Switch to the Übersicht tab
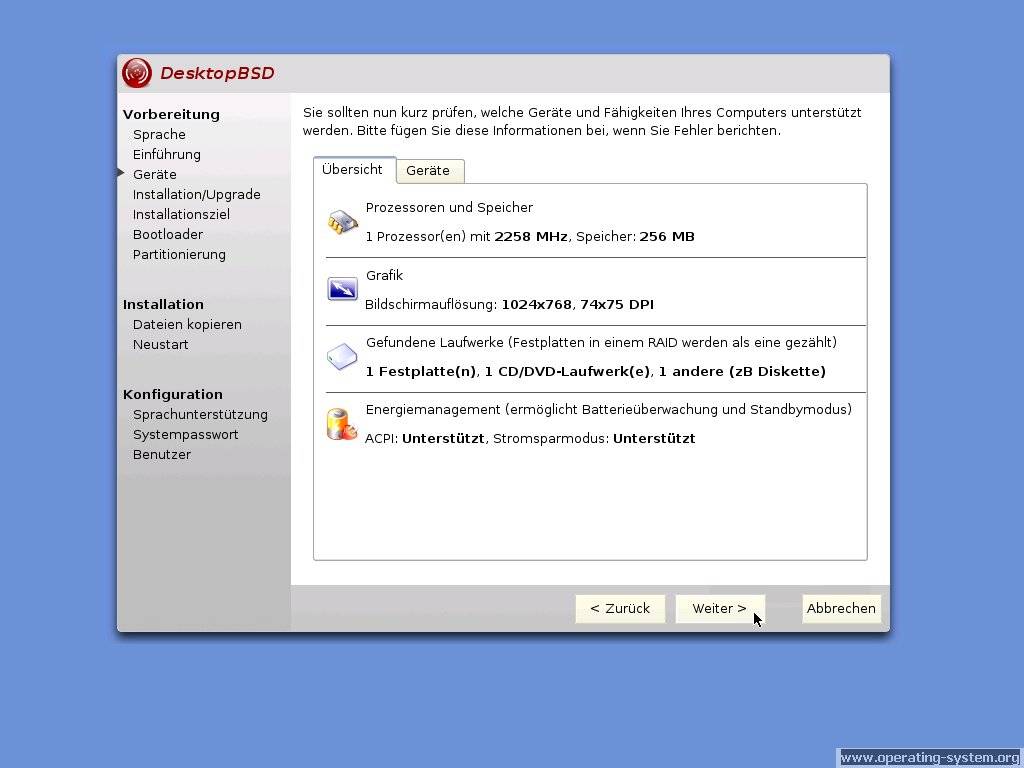 point(353,170)
